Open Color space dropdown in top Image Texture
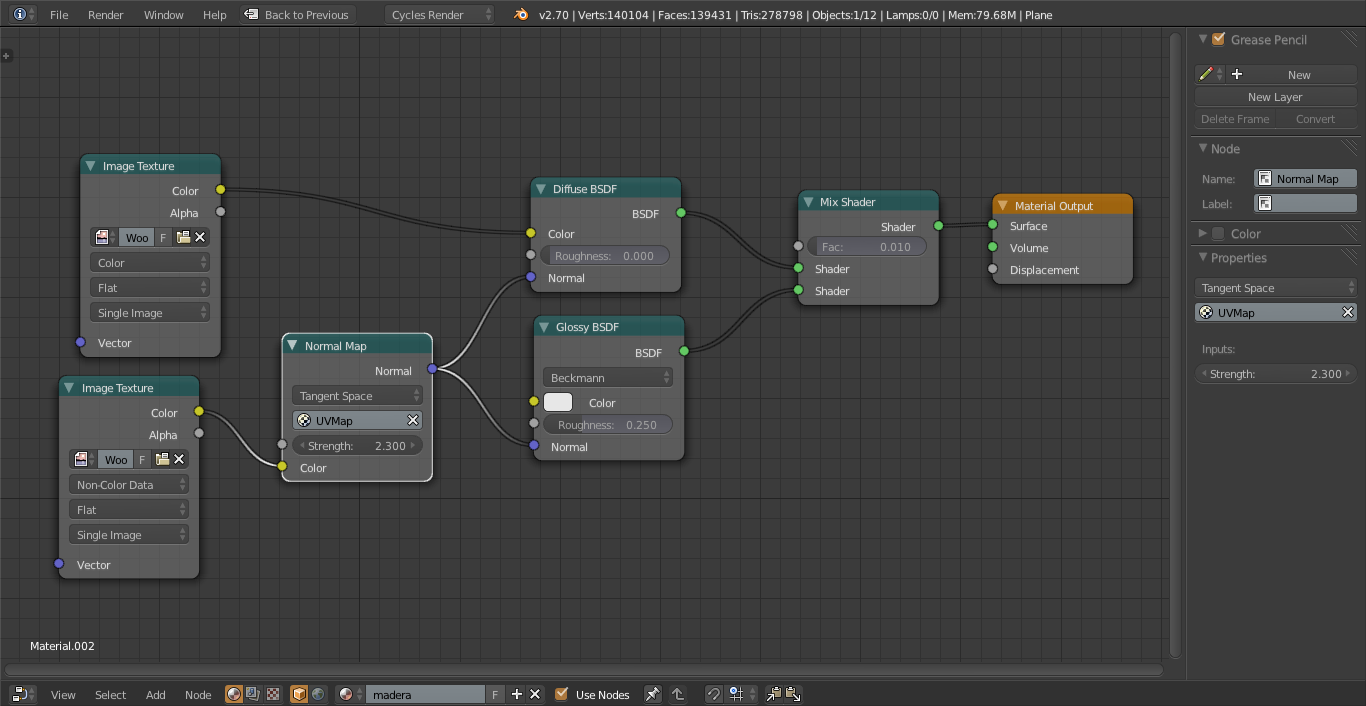This screenshot has width=1366, height=706. (150, 263)
